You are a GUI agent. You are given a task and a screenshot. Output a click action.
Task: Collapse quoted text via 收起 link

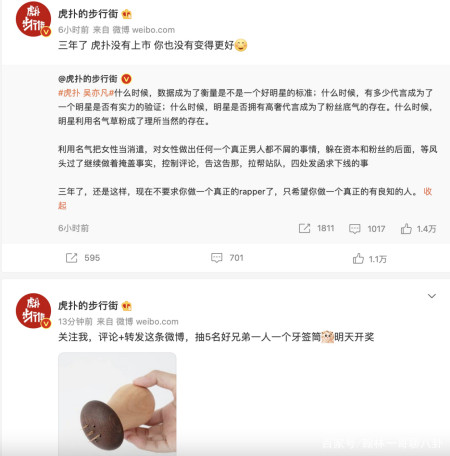tap(428, 191)
